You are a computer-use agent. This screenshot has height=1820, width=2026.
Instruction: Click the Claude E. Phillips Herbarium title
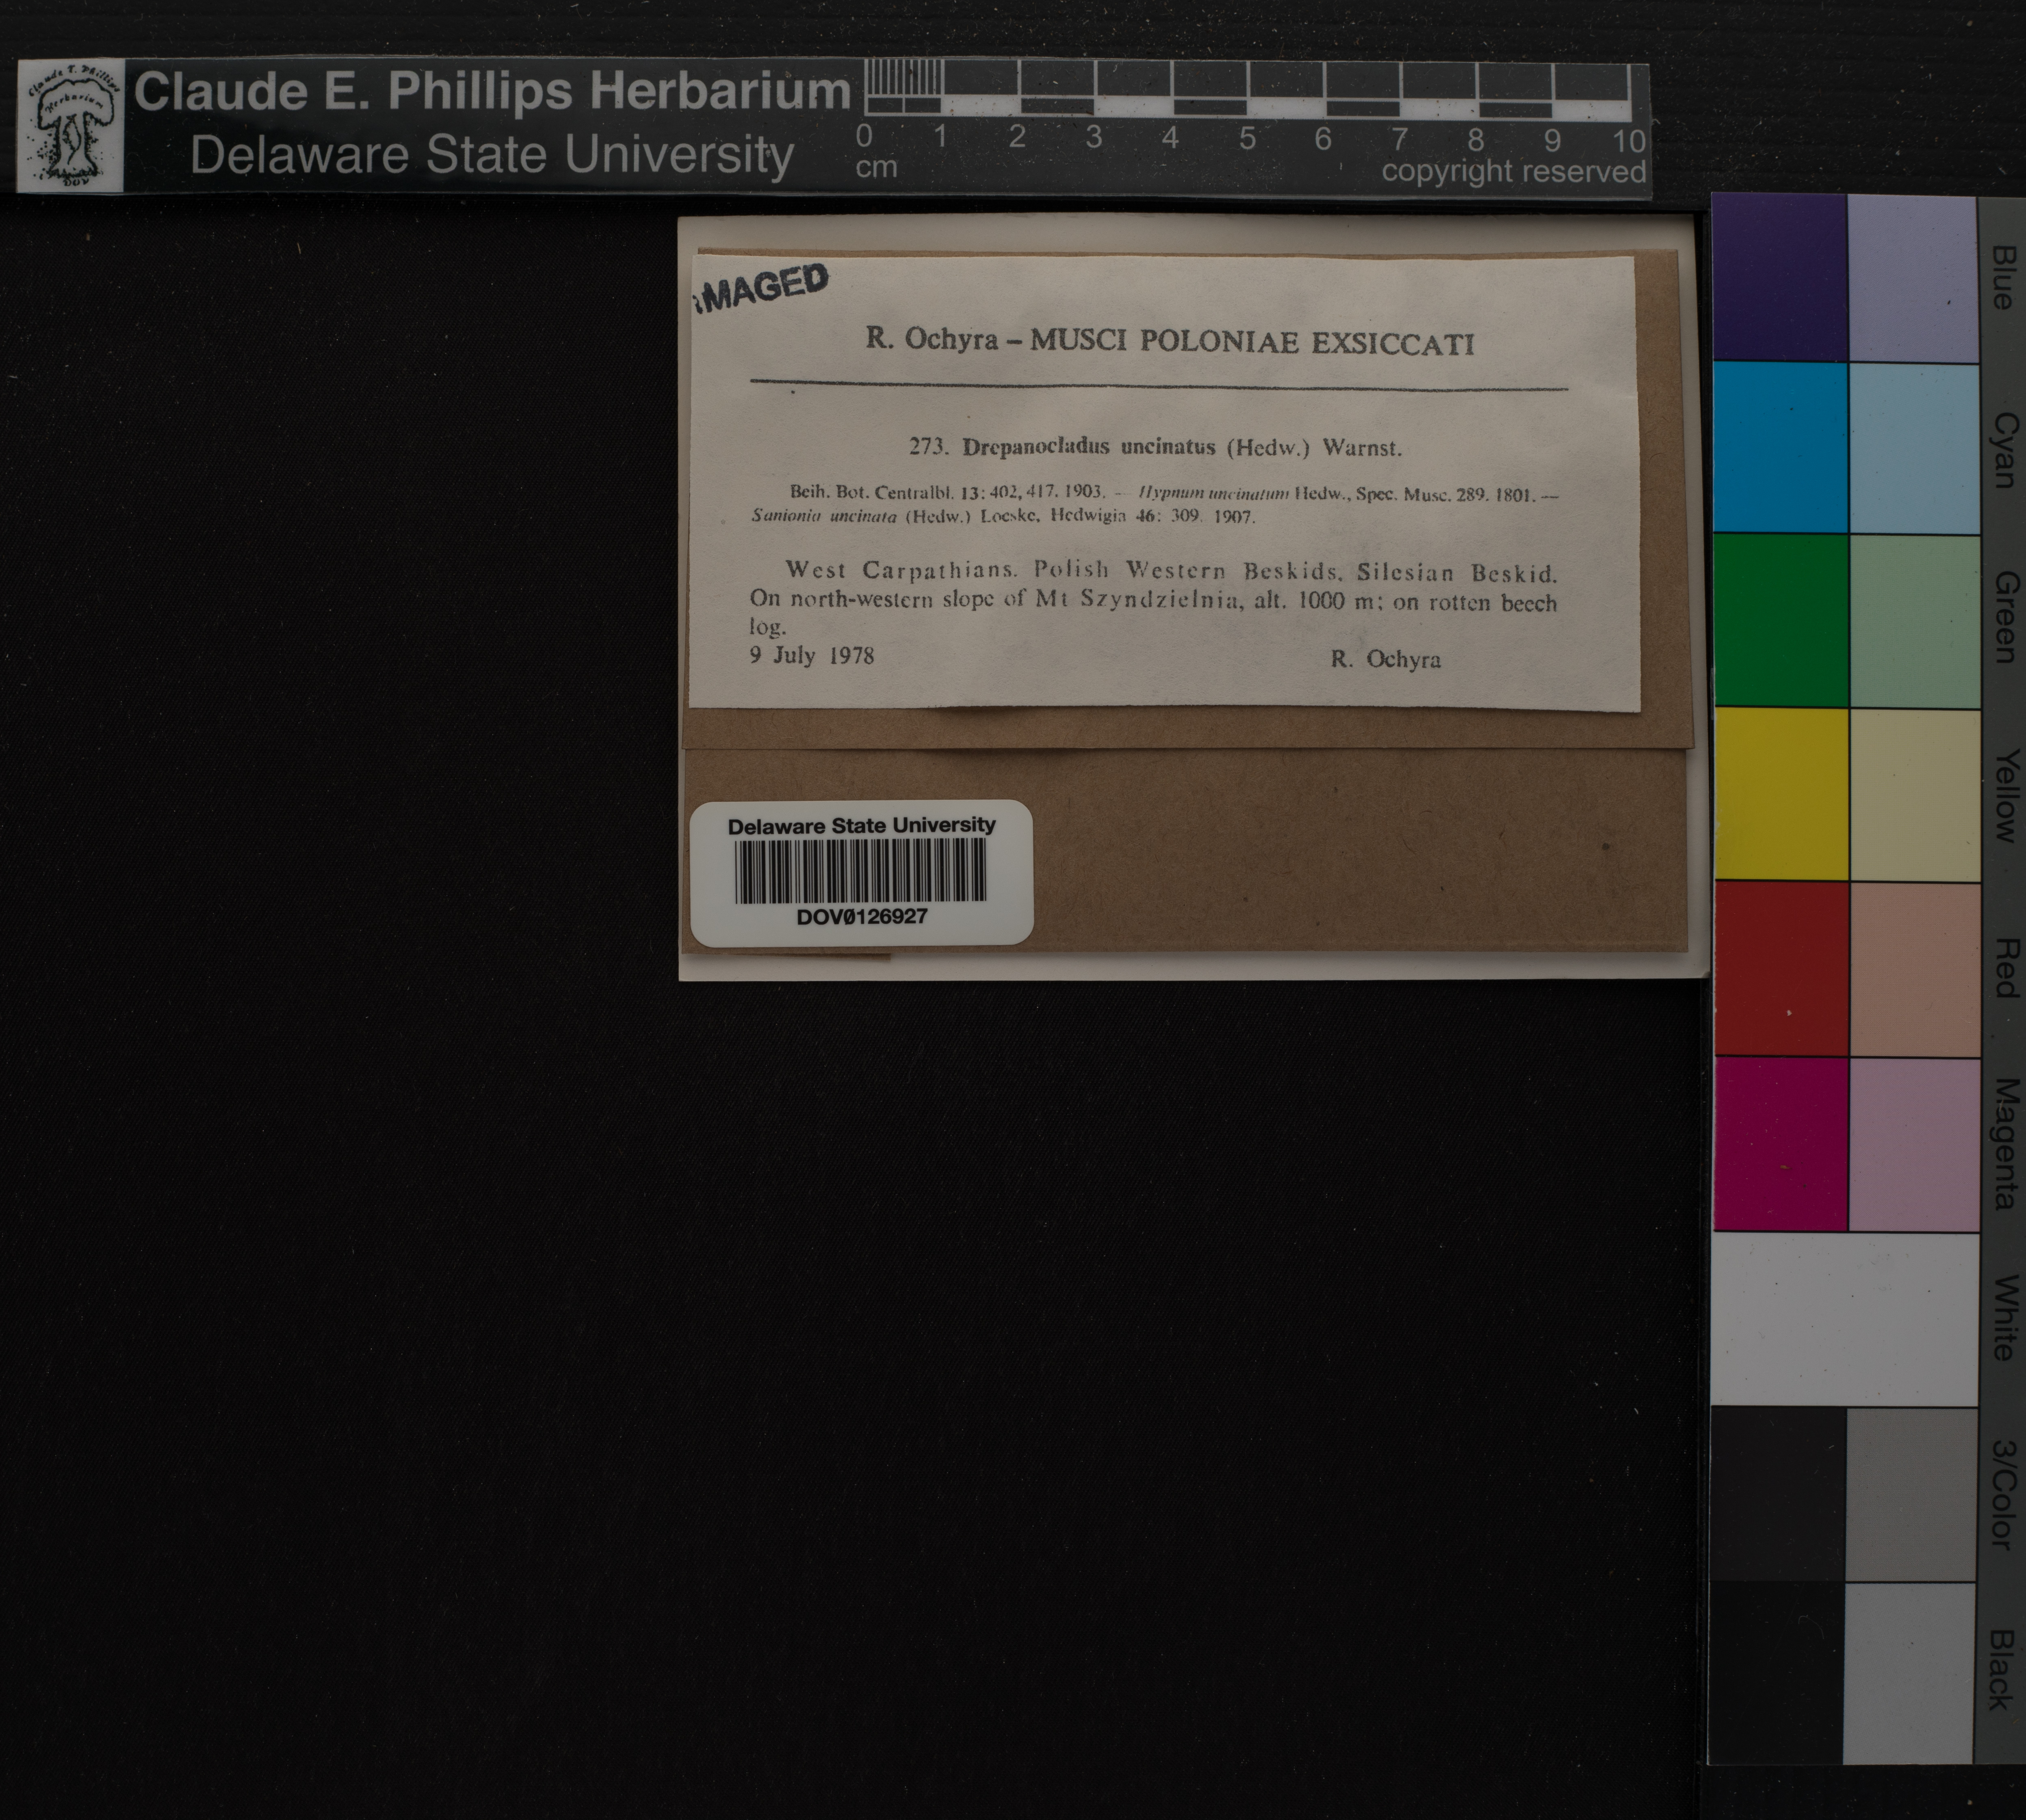[491, 91]
